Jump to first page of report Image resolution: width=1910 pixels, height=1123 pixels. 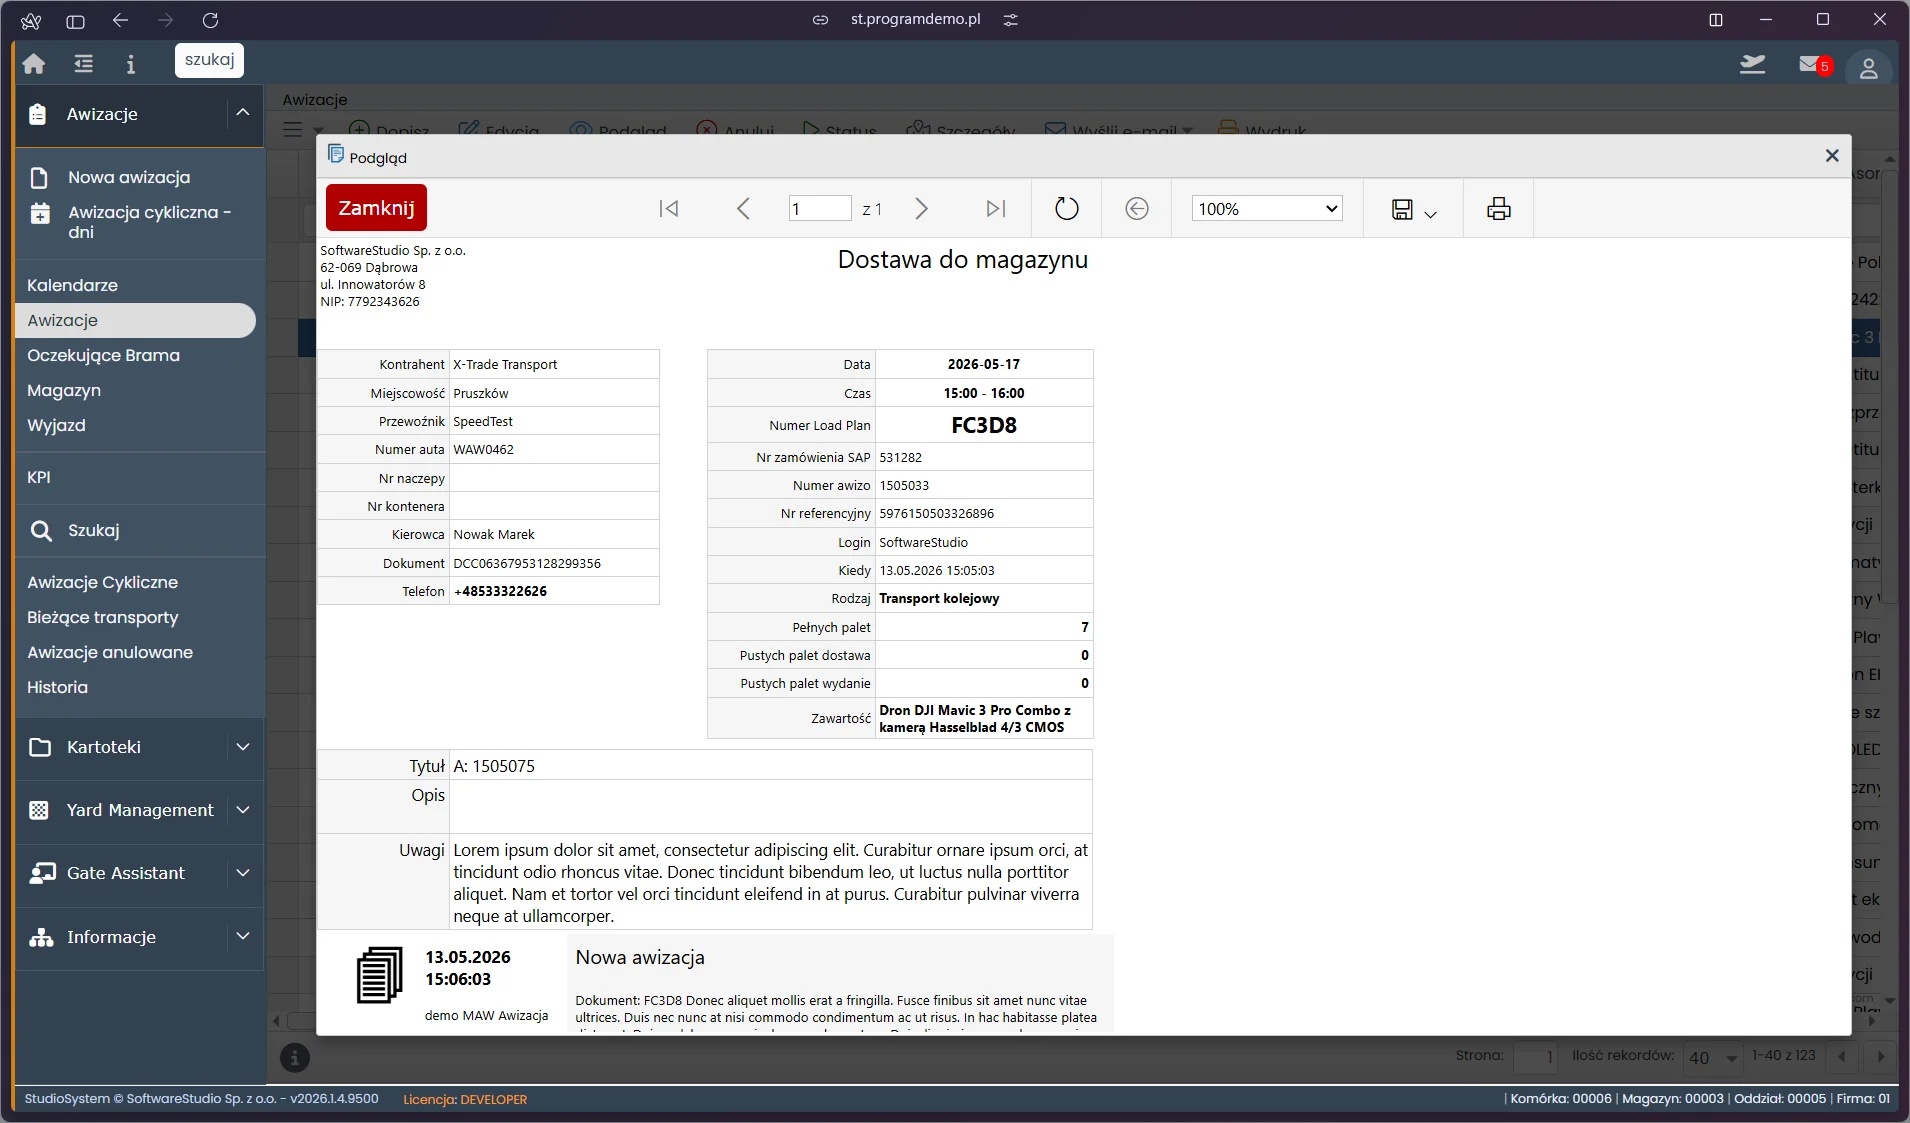click(x=669, y=208)
